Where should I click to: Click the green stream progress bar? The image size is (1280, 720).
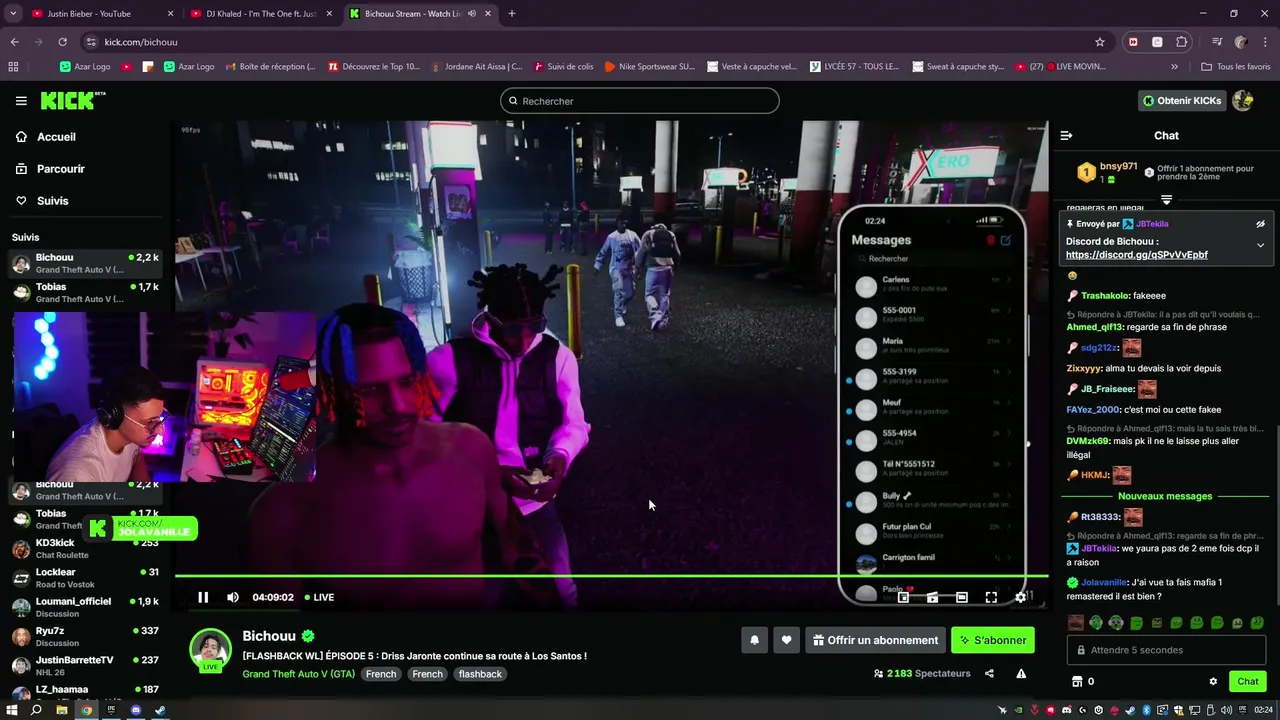click(611, 575)
